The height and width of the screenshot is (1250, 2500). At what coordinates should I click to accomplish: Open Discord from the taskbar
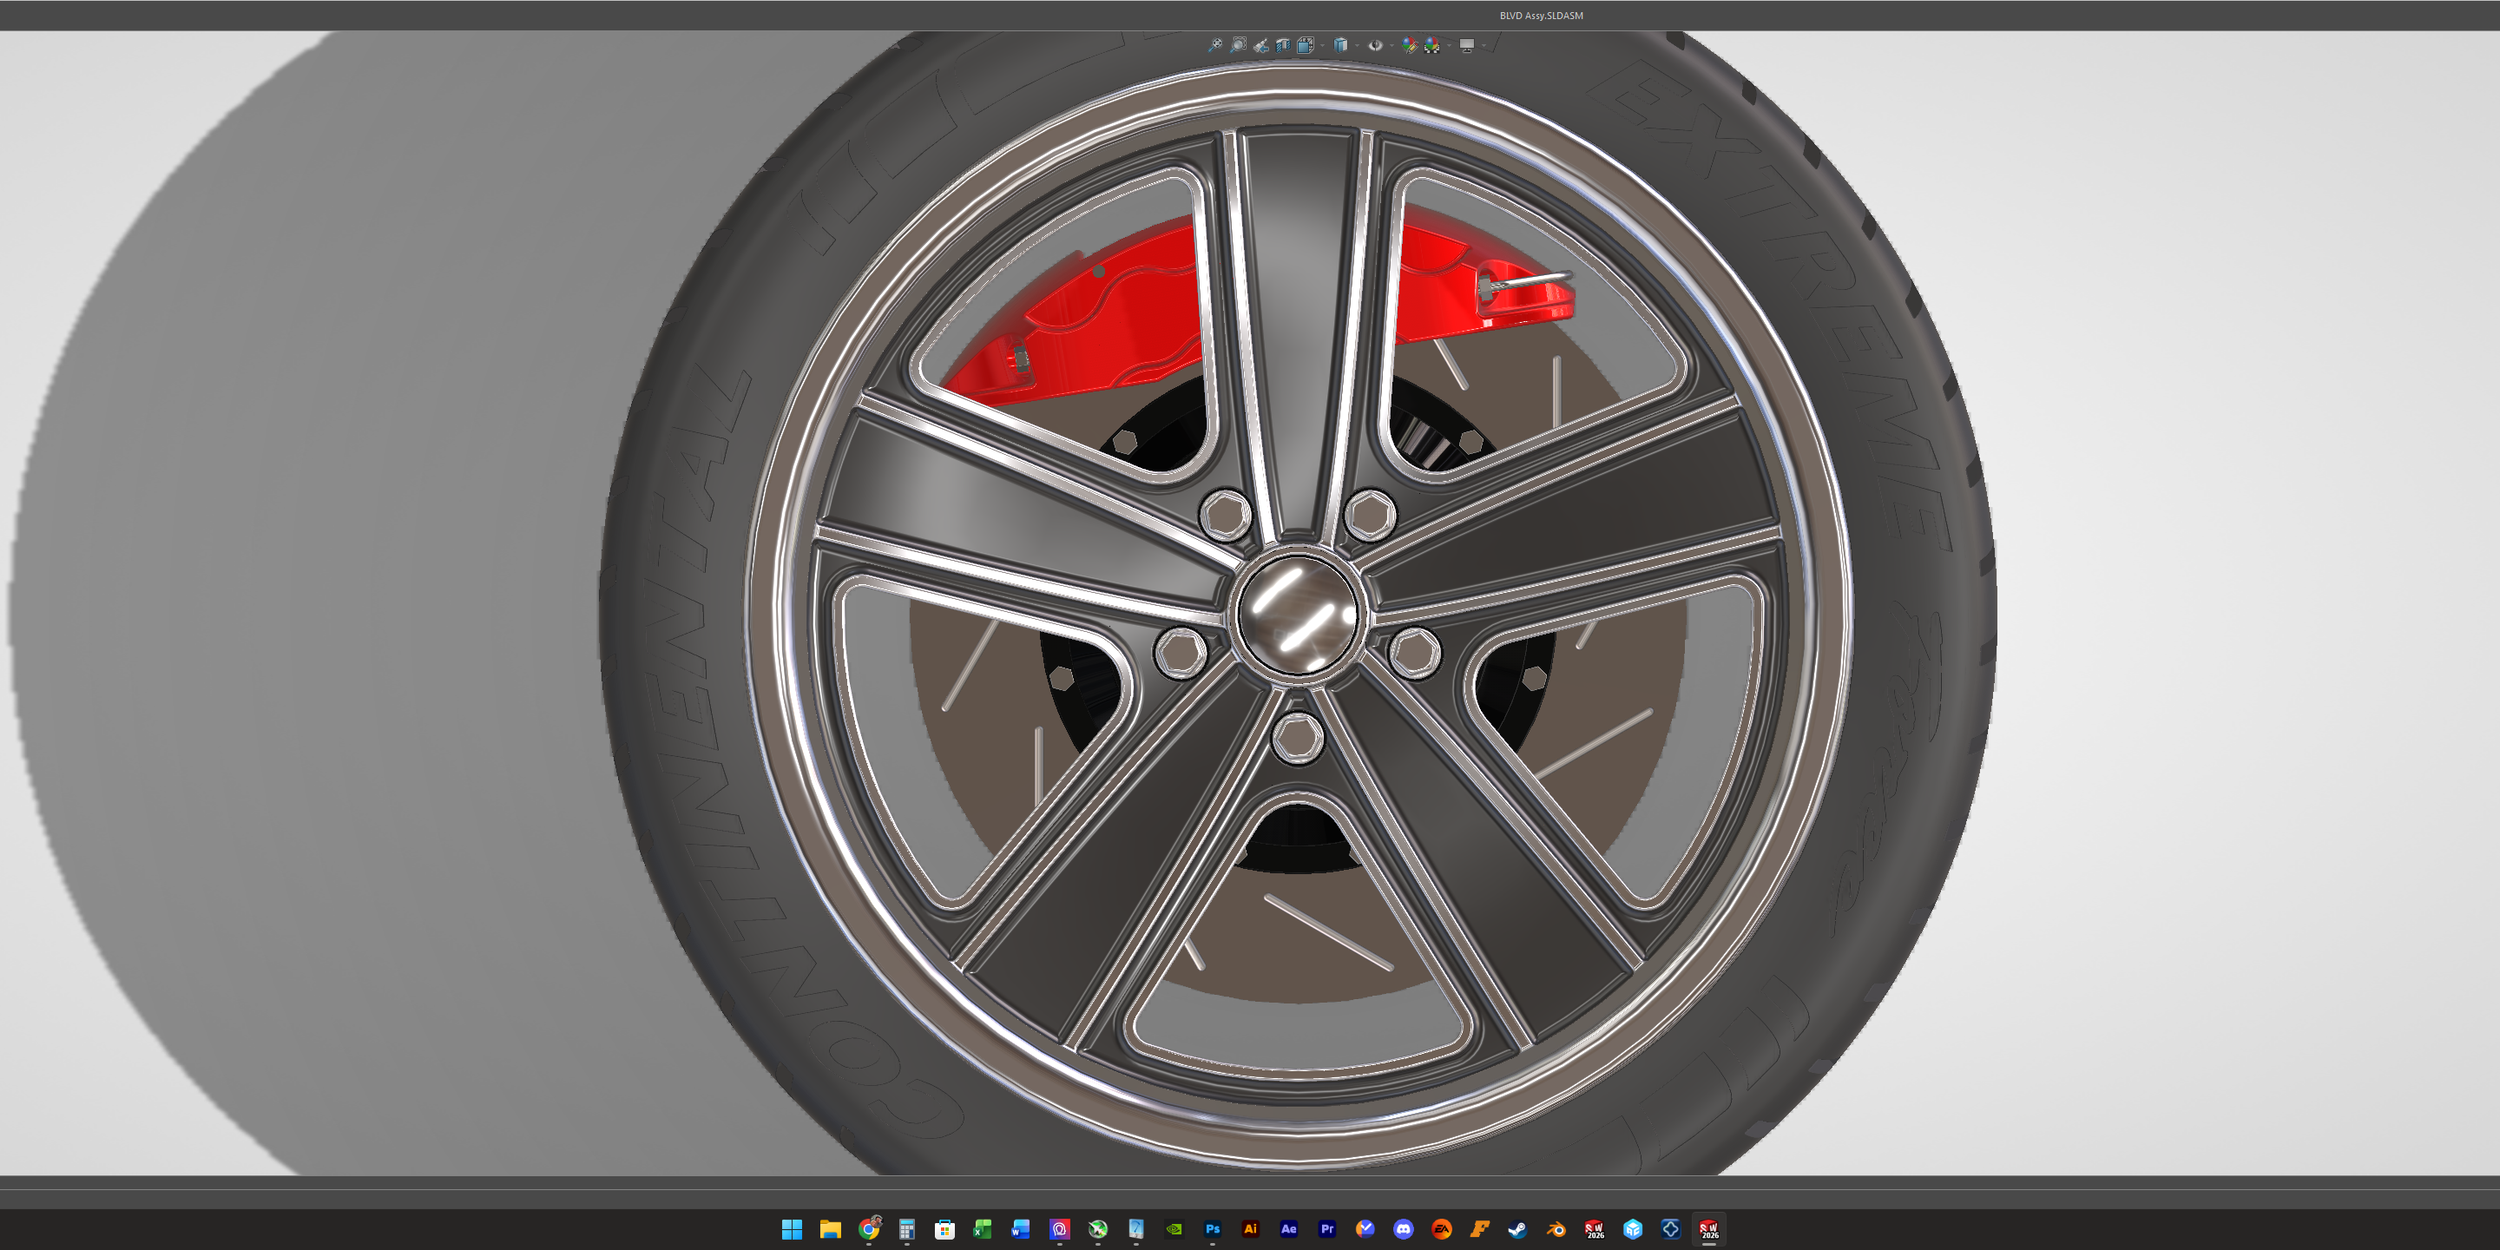(1403, 1229)
